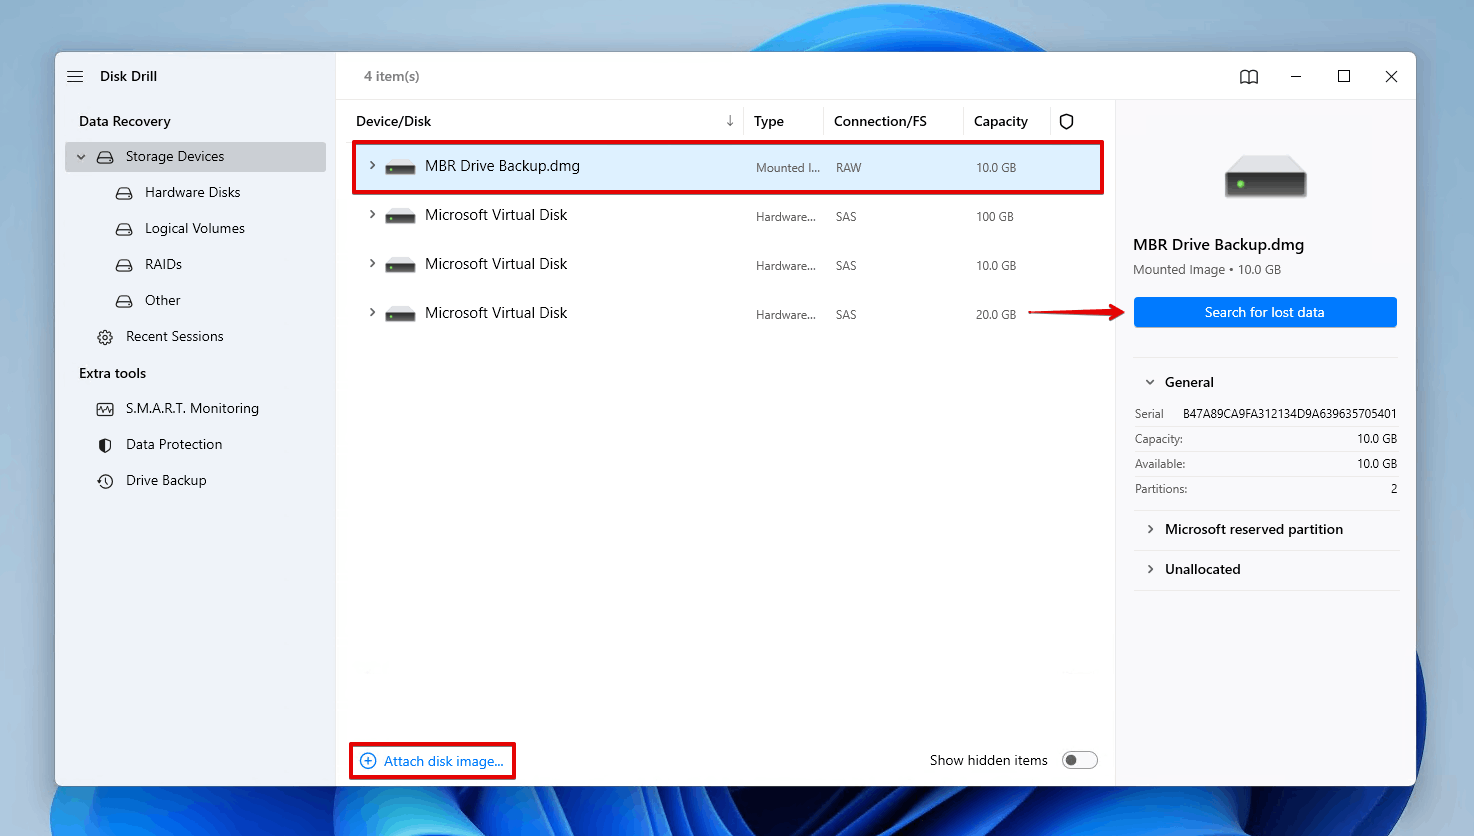Open the hamburger menu next to Disk Drill
The width and height of the screenshot is (1474, 836).
point(75,76)
